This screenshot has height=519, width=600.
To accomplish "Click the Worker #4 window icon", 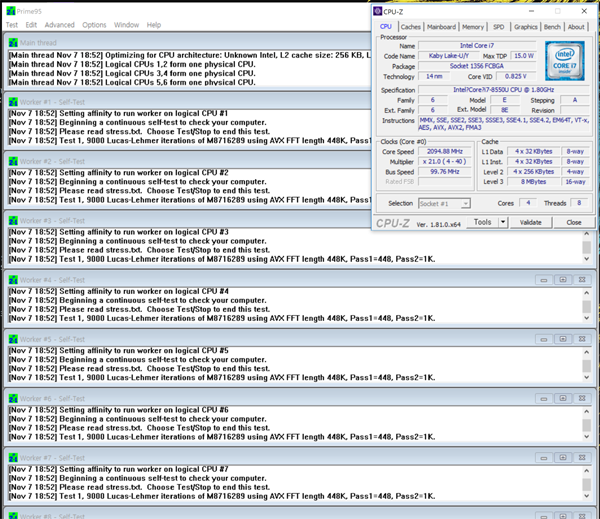I will click(13, 280).
